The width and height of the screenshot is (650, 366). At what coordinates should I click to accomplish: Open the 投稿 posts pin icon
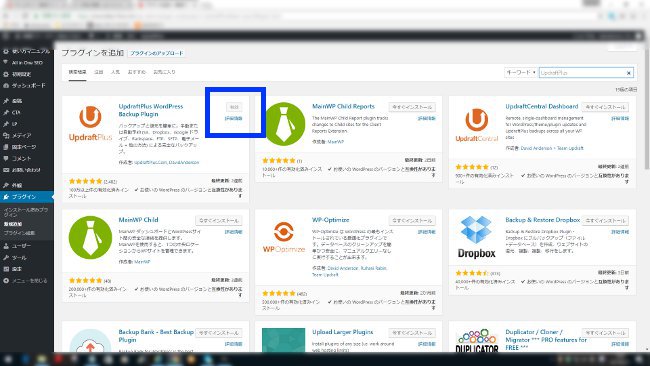pyautogui.click(x=6, y=101)
